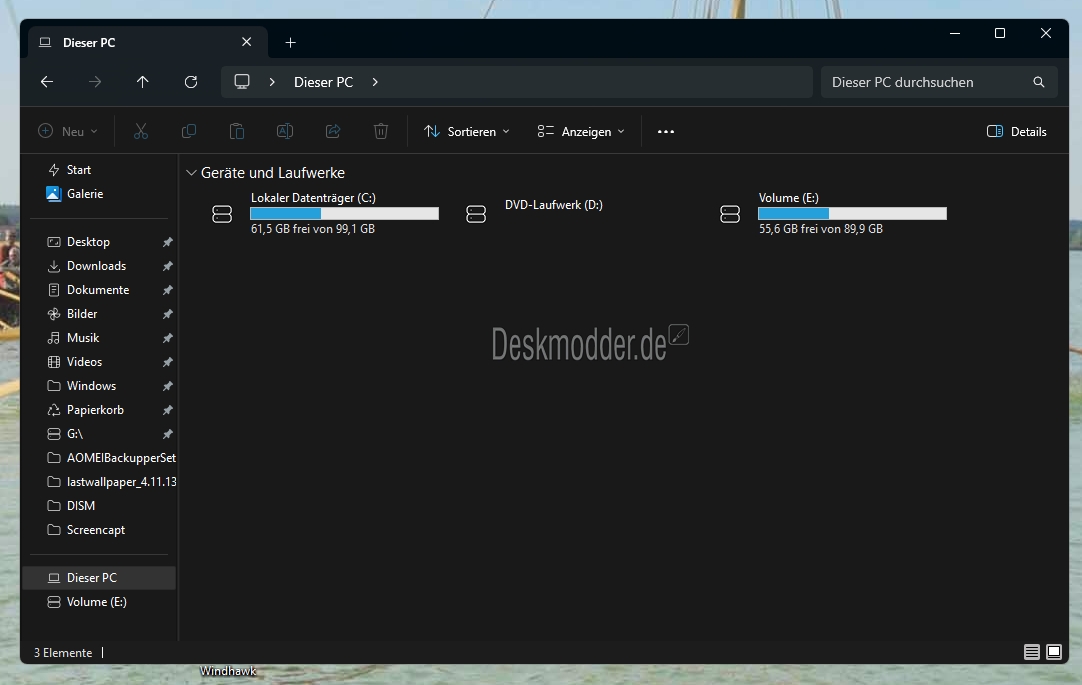Switch to the details list view icon
Image resolution: width=1082 pixels, height=685 pixels.
click(x=1032, y=652)
